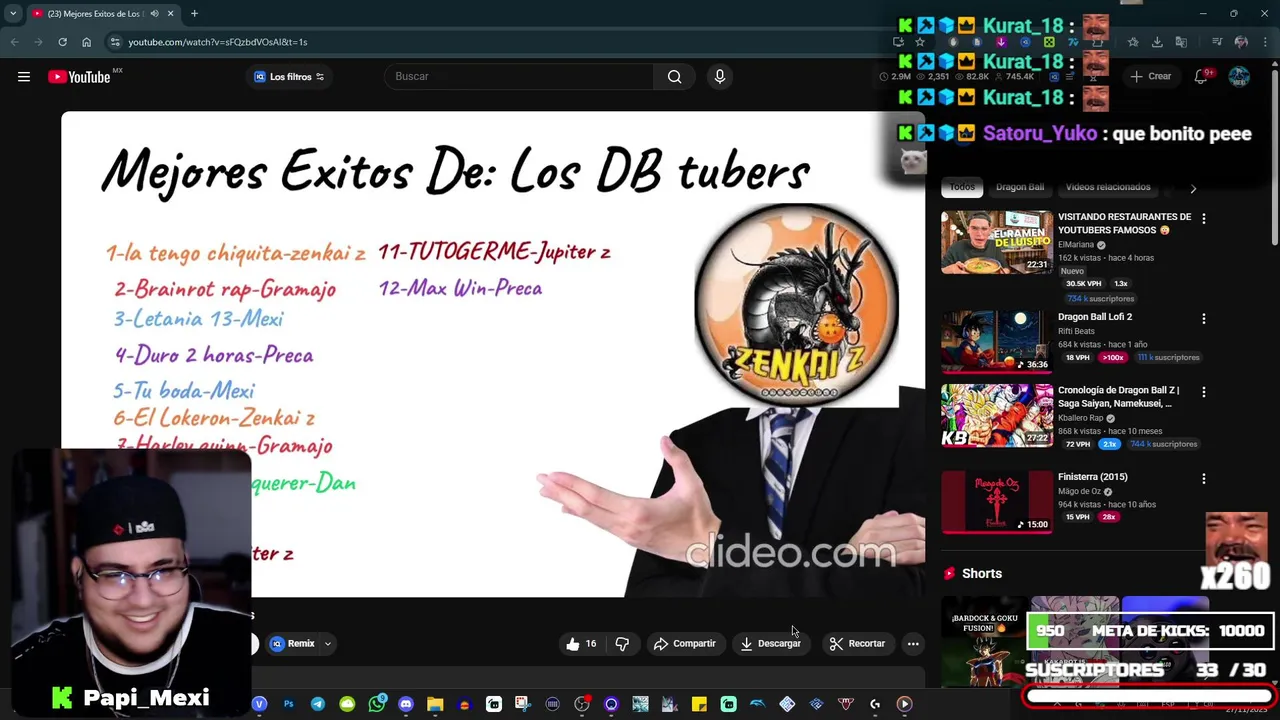The width and height of the screenshot is (1280, 720).
Task: Start voice search with the microphone icon
Action: point(720,77)
